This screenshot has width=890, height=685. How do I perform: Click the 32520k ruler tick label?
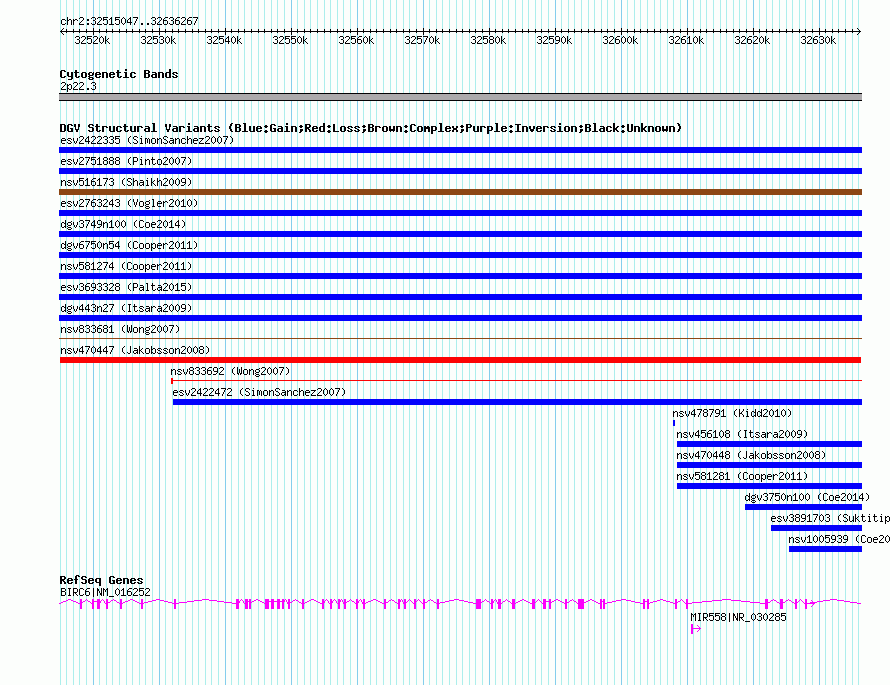92,40
